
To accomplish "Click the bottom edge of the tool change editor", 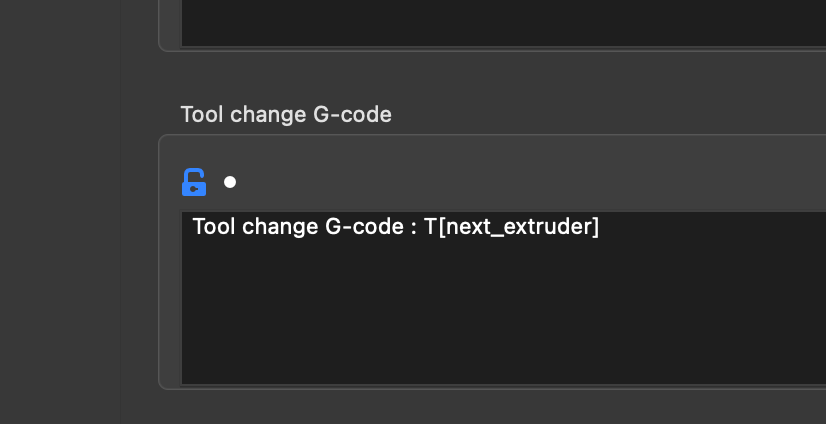I will point(503,385).
